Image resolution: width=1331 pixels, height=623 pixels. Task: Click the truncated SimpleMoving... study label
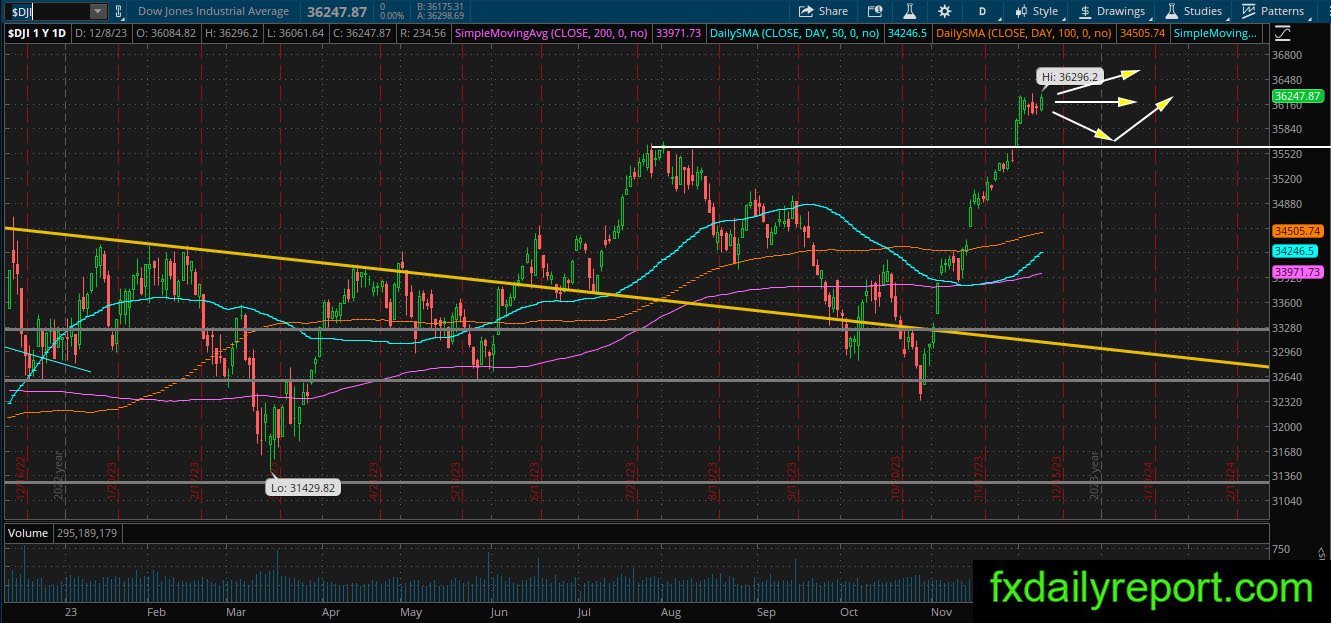click(x=1215, y=33)
